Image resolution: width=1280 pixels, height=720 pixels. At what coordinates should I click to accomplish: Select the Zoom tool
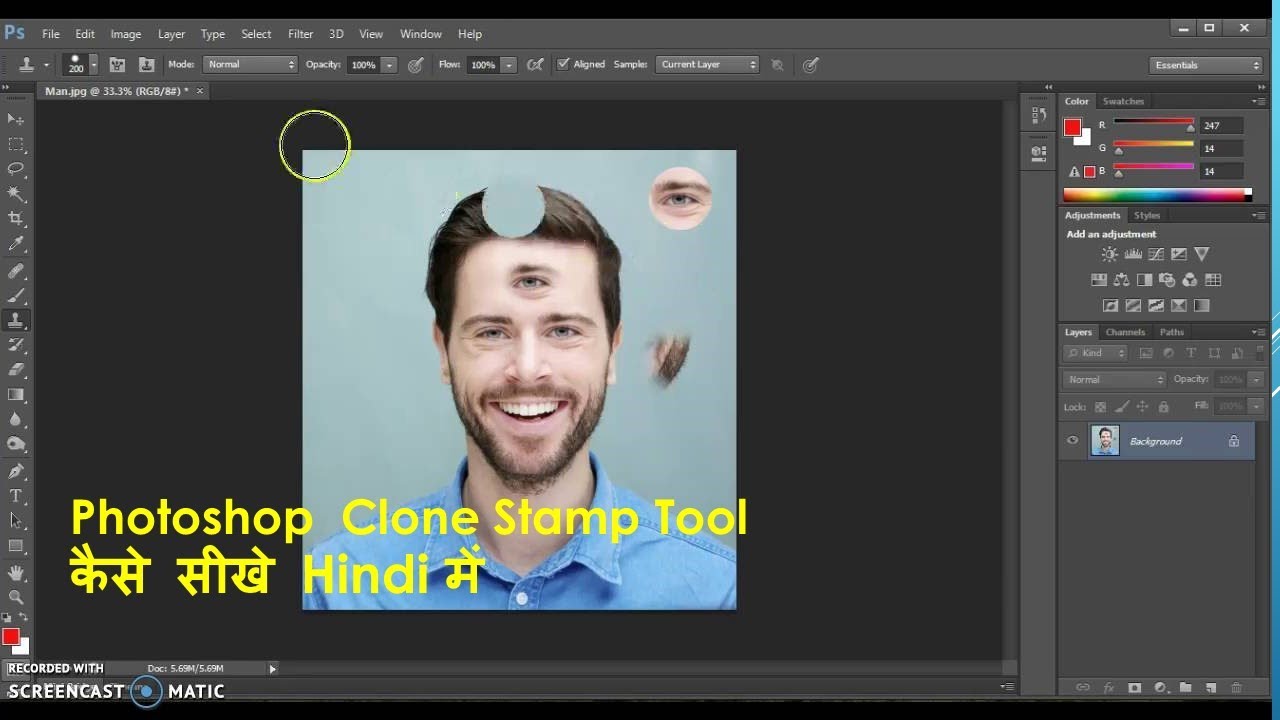pyautogui.click(x=16, y=597)
